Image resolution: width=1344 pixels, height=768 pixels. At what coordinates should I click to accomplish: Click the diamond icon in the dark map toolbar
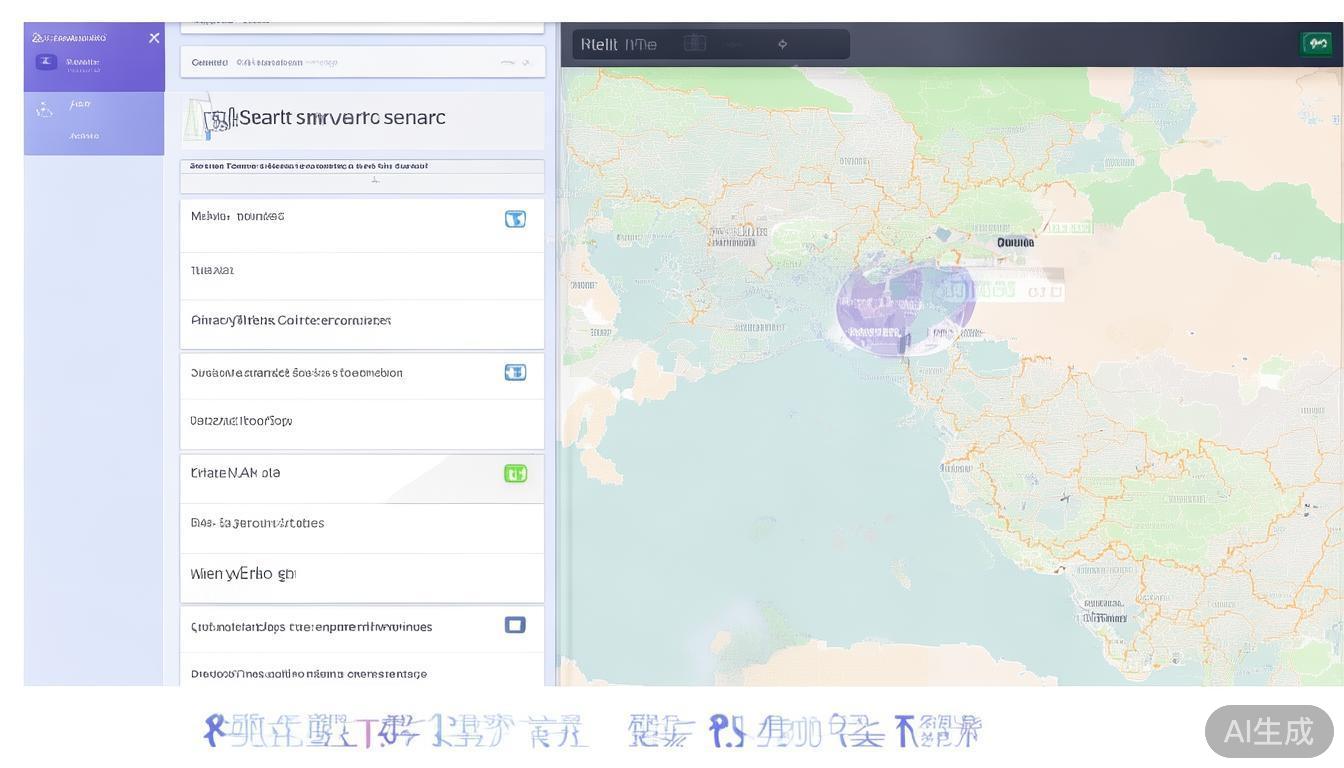tap(782, 44)
